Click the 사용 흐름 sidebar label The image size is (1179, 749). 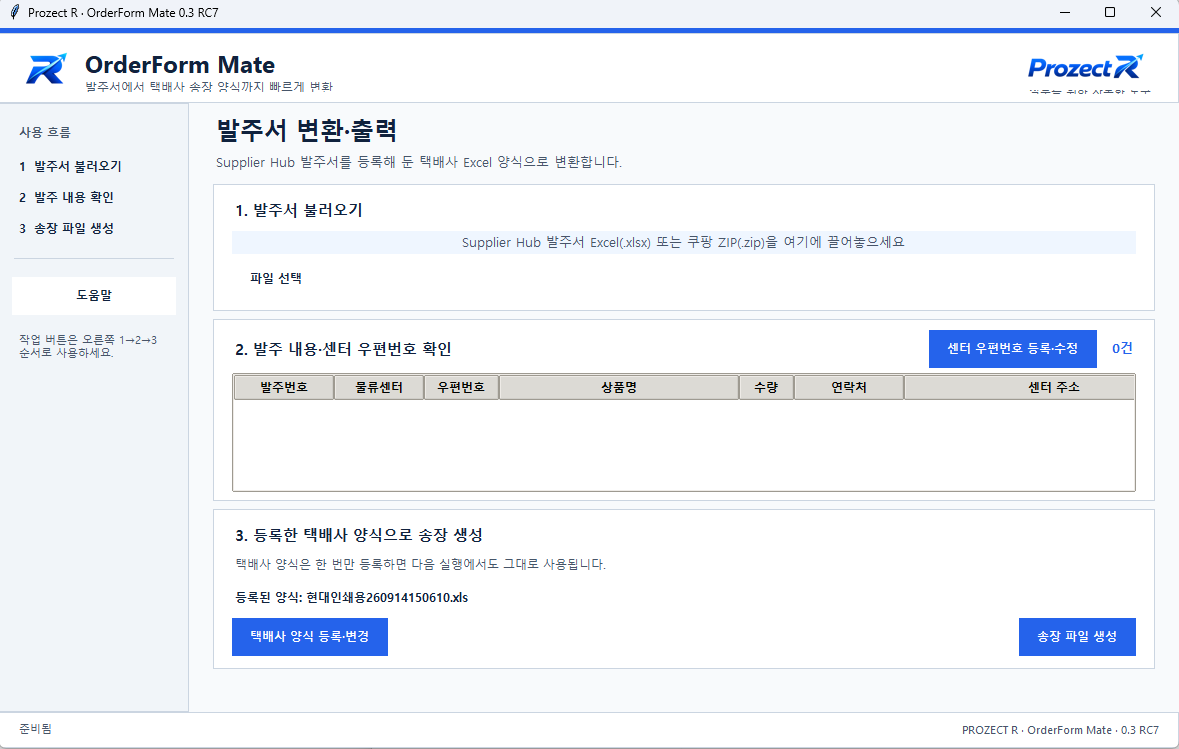coord(45,132)
